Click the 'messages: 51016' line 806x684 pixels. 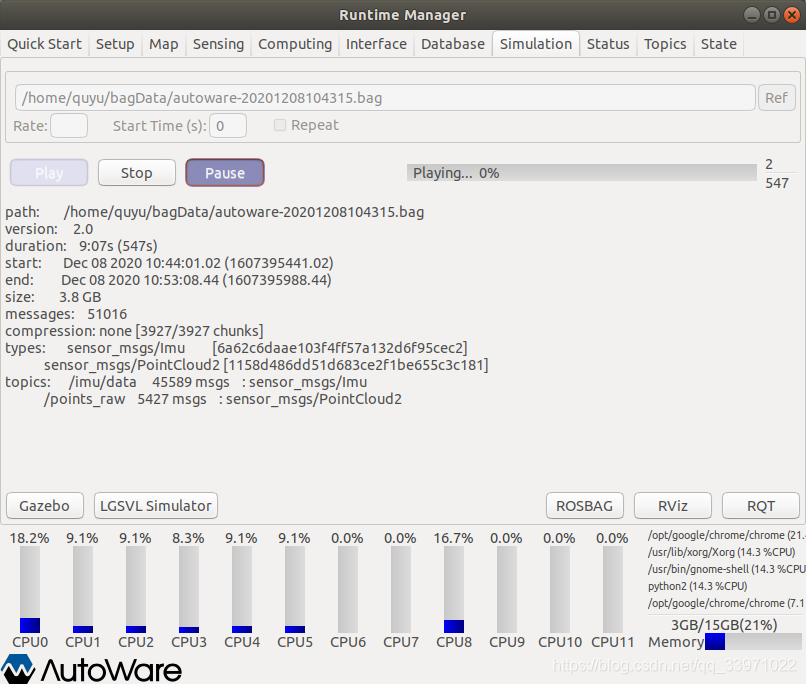[x=66, y=313]
